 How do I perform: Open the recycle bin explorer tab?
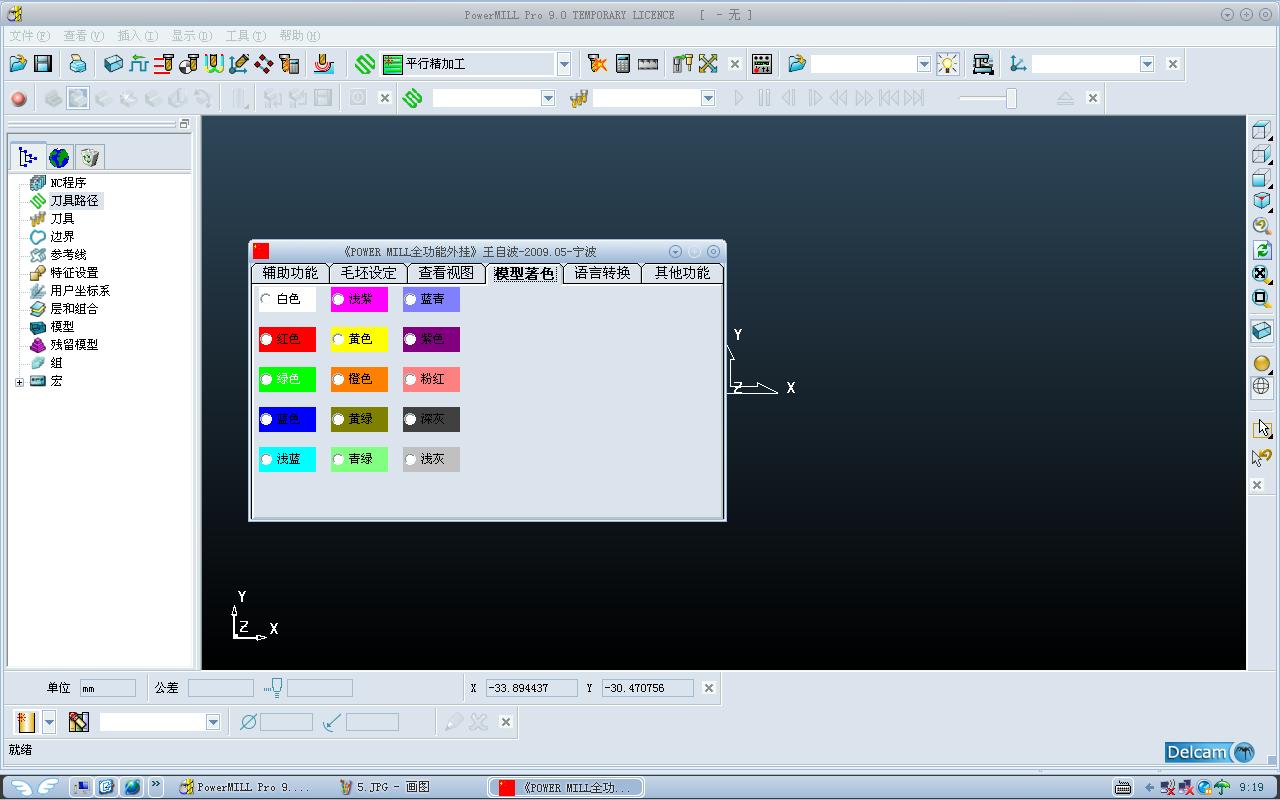(x=90, y=157)
